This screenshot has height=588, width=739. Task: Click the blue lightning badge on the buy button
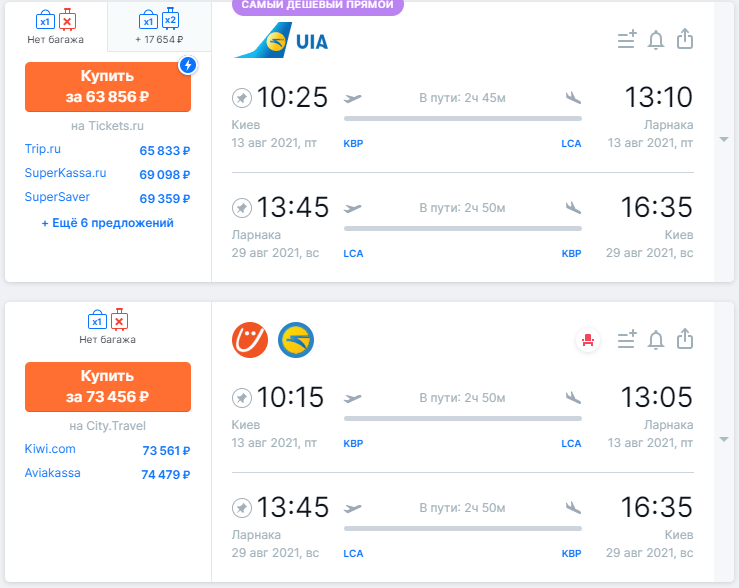(x=188, y=65)
